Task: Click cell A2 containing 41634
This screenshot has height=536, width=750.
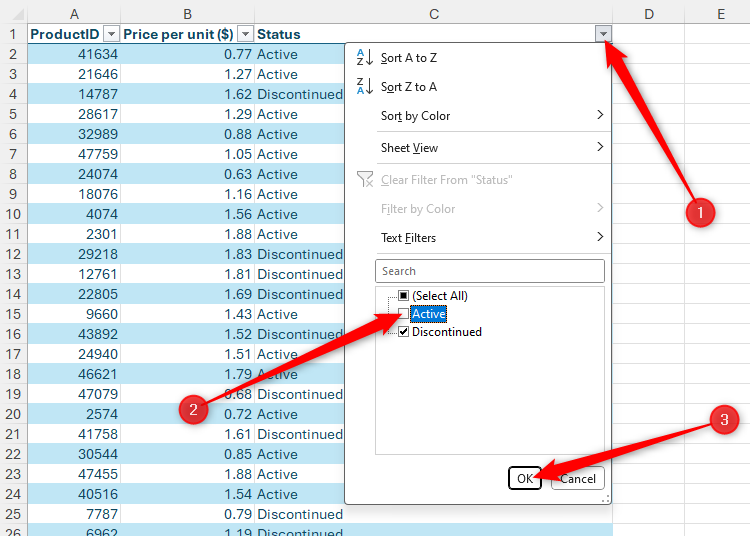Action: coord(75,54)
